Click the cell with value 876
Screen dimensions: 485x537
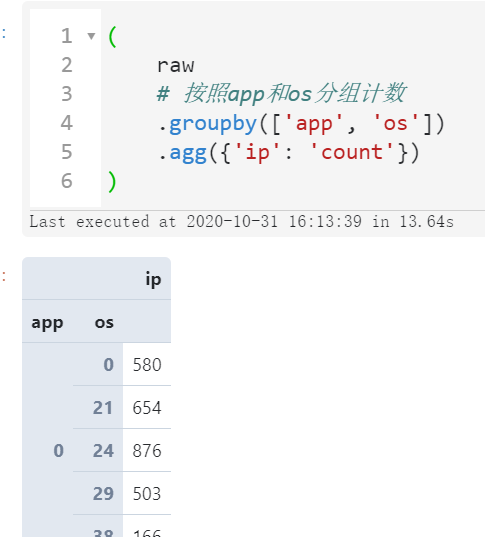point(147,450)
